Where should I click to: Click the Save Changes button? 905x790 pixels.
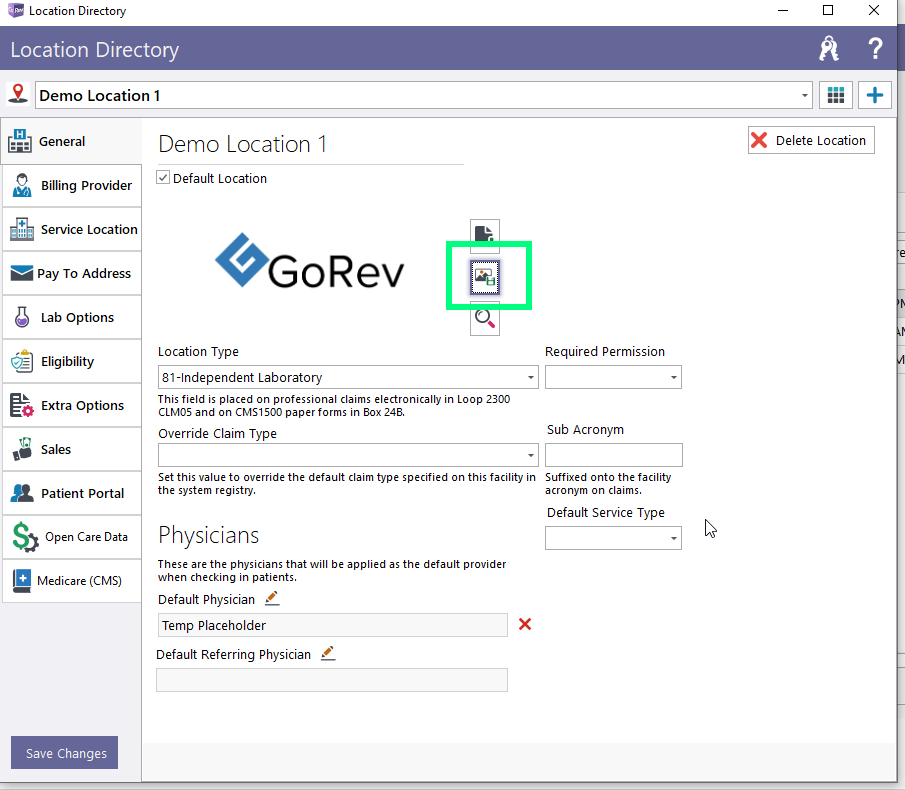coord(65,752)
